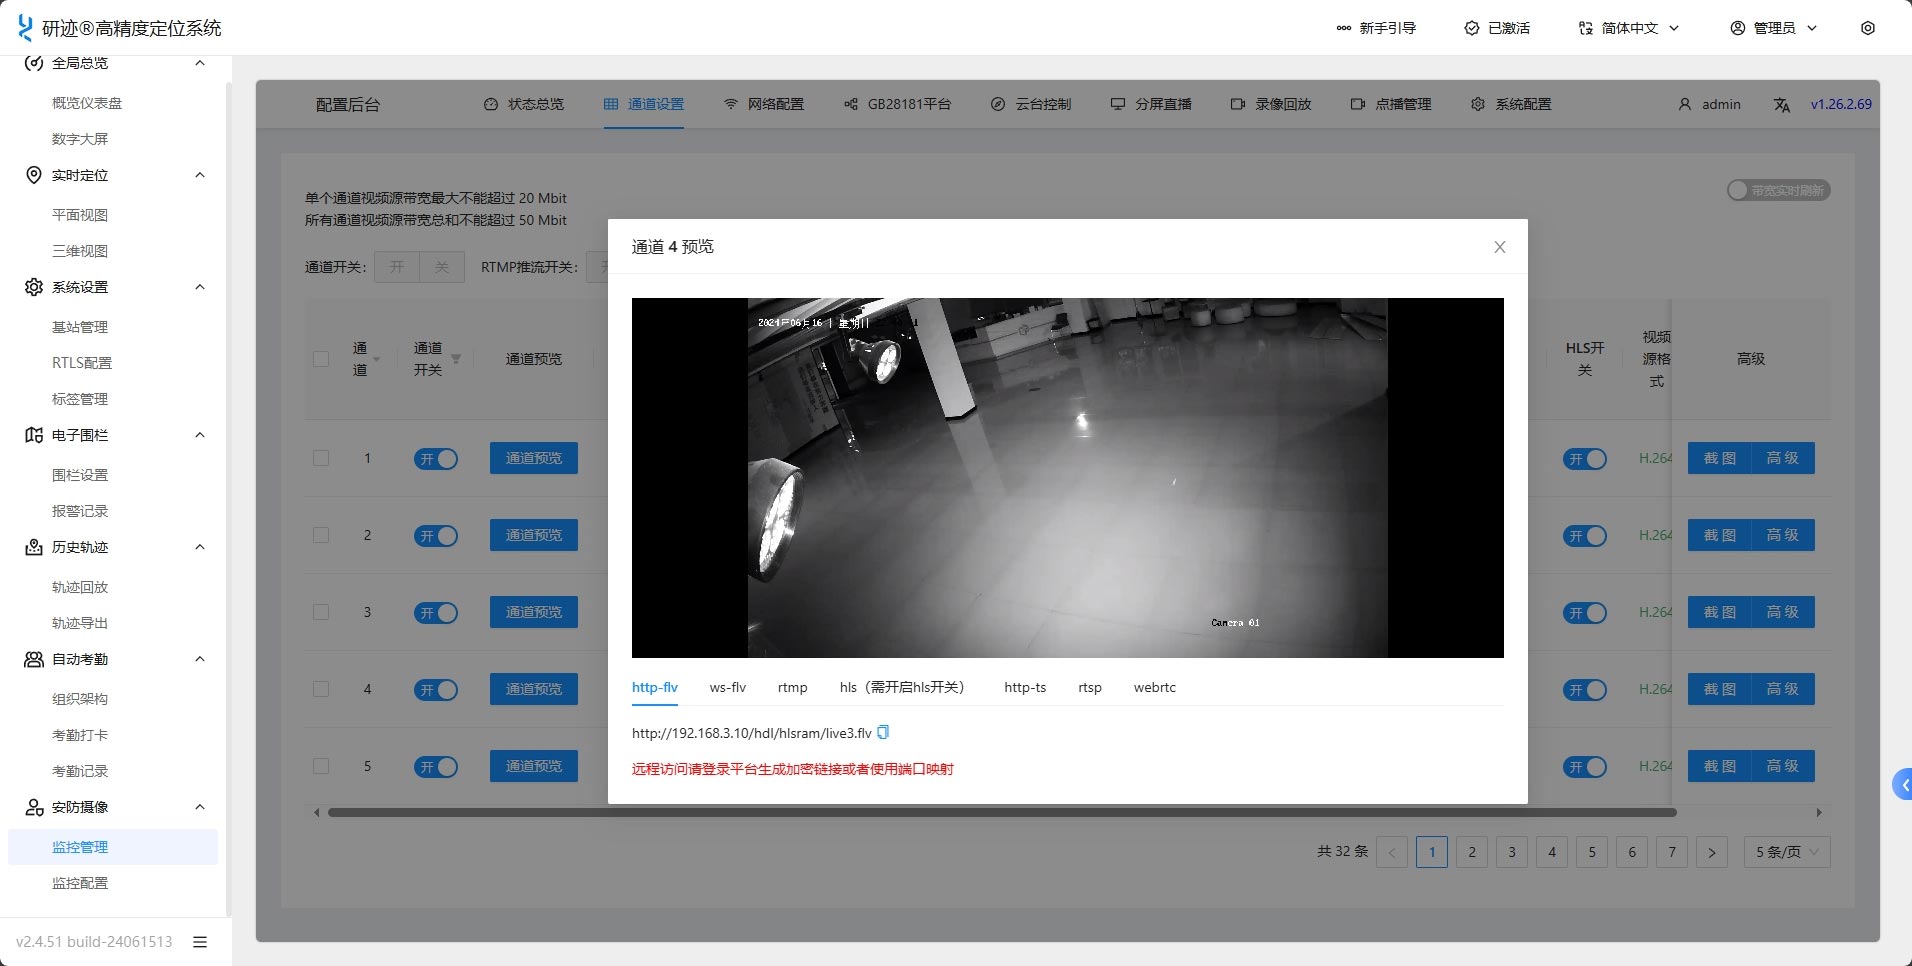The height and width of the screenshot is (966, 1912).
Task: Toggle channel 5 switch
Action: coord(436,766)
